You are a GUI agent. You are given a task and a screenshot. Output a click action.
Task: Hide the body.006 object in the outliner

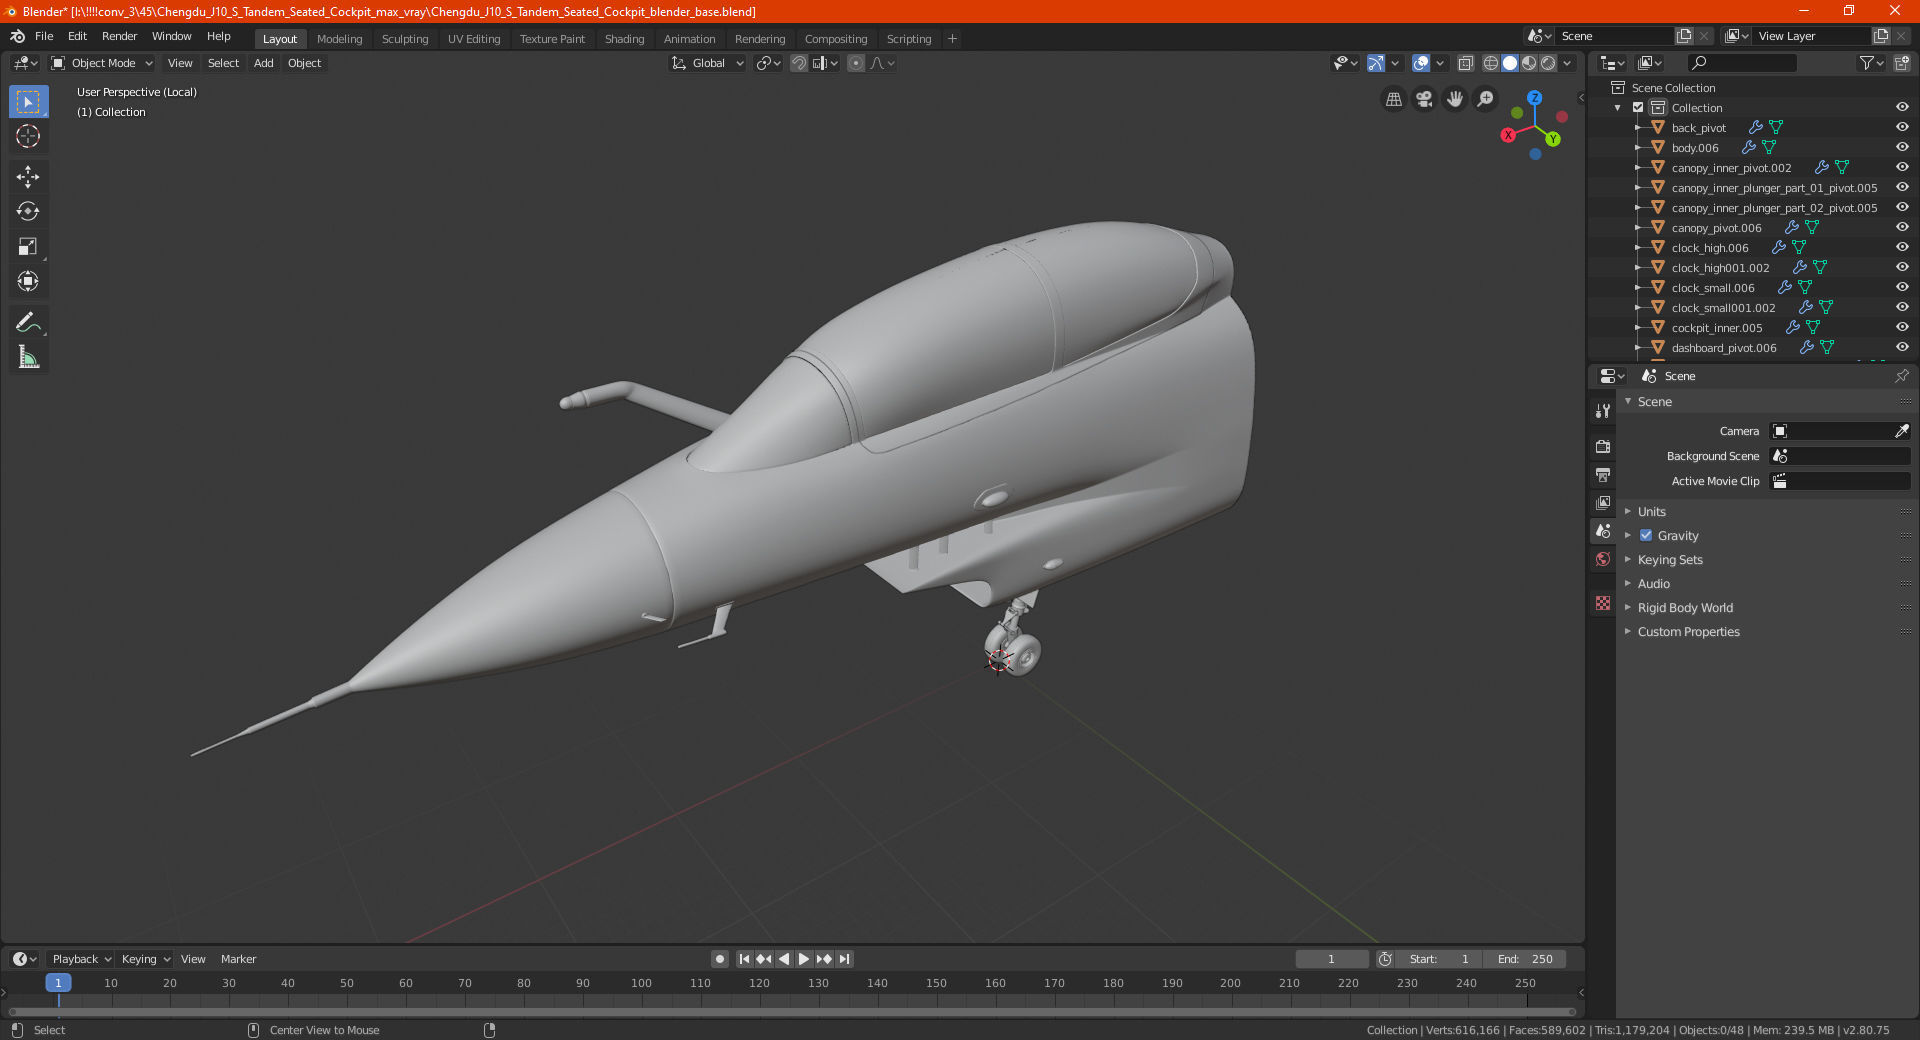click(x=1901, y=147)
